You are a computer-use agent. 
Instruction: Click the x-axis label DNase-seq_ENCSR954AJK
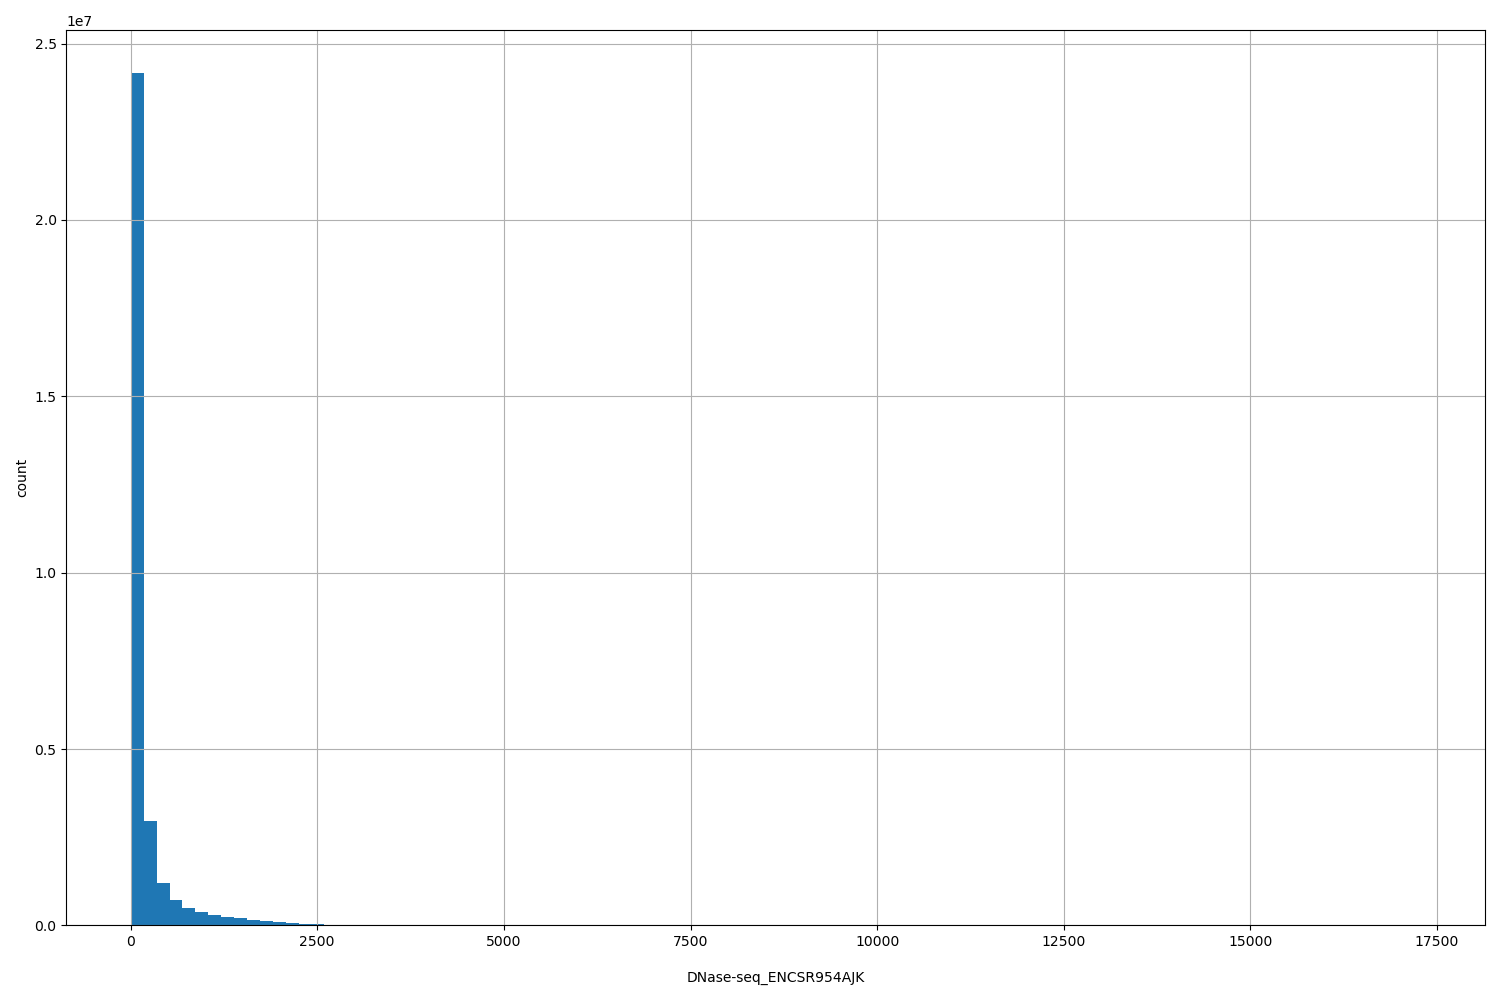point(774,978)
